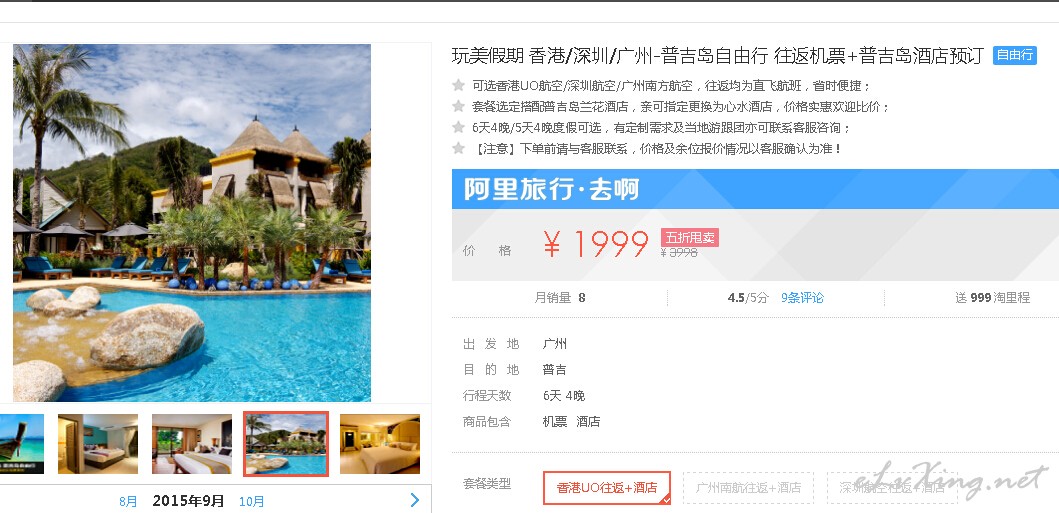Click the large pool resort main image
The height and width of the screenshot is (513, 1059).
(192, 223)
